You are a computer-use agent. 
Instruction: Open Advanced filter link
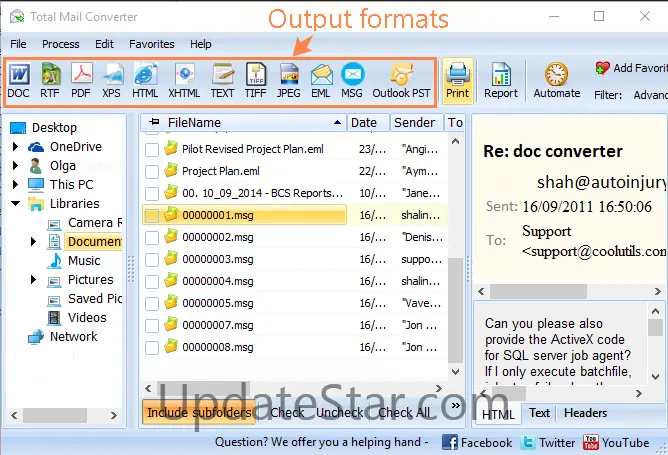[650, 95]
